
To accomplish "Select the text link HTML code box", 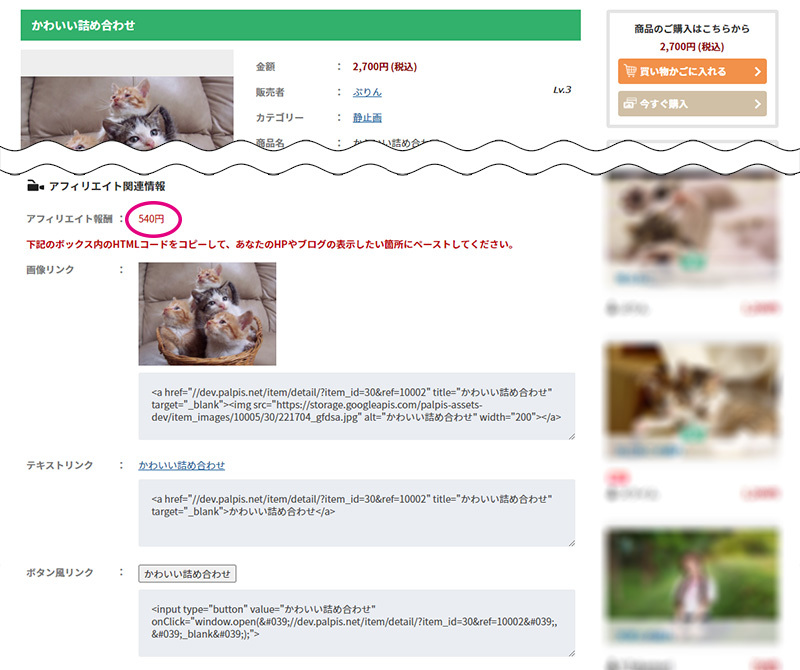I will pos(357,513).
